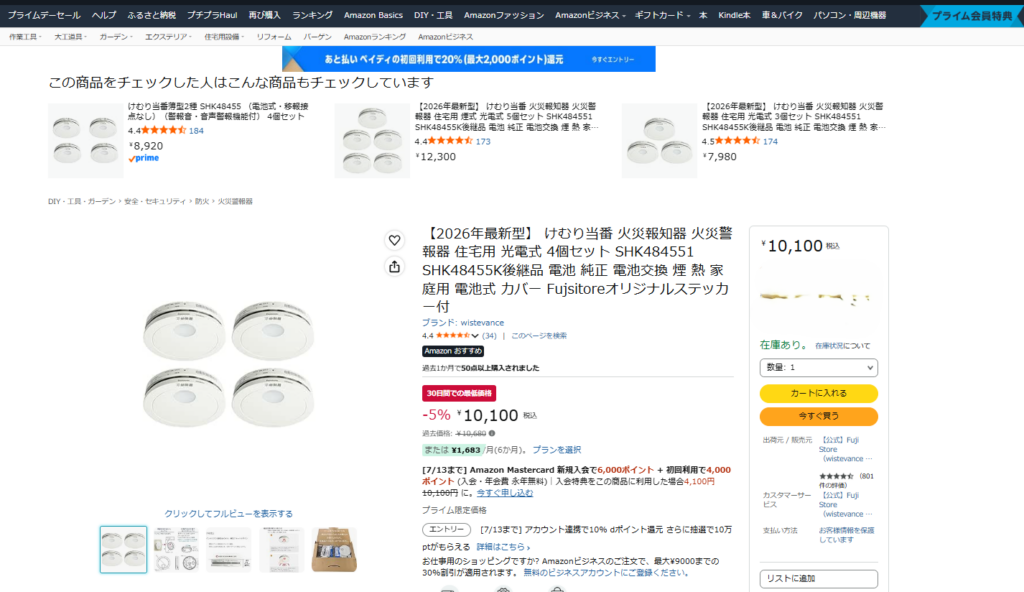Screen dimensions: 1024x592
Task: Select the first product thumbnail image
Action: [x=123, y=550]
